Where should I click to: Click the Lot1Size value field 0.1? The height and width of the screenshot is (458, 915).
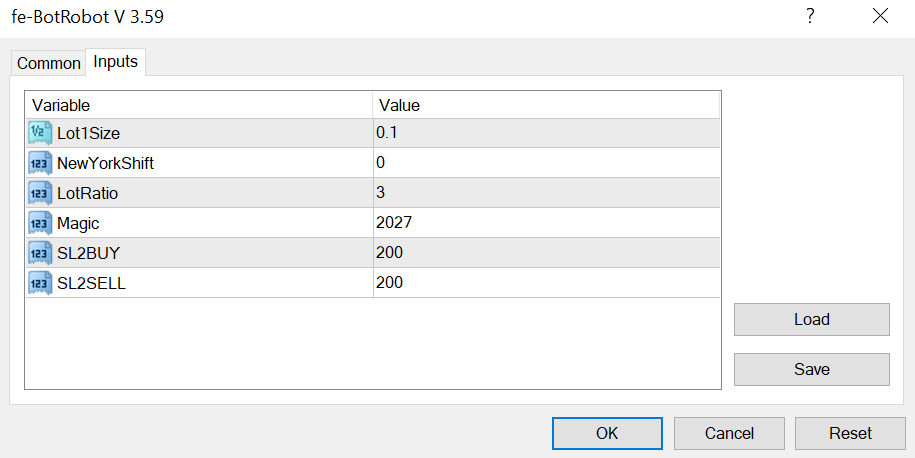click(x=545, y=133)
